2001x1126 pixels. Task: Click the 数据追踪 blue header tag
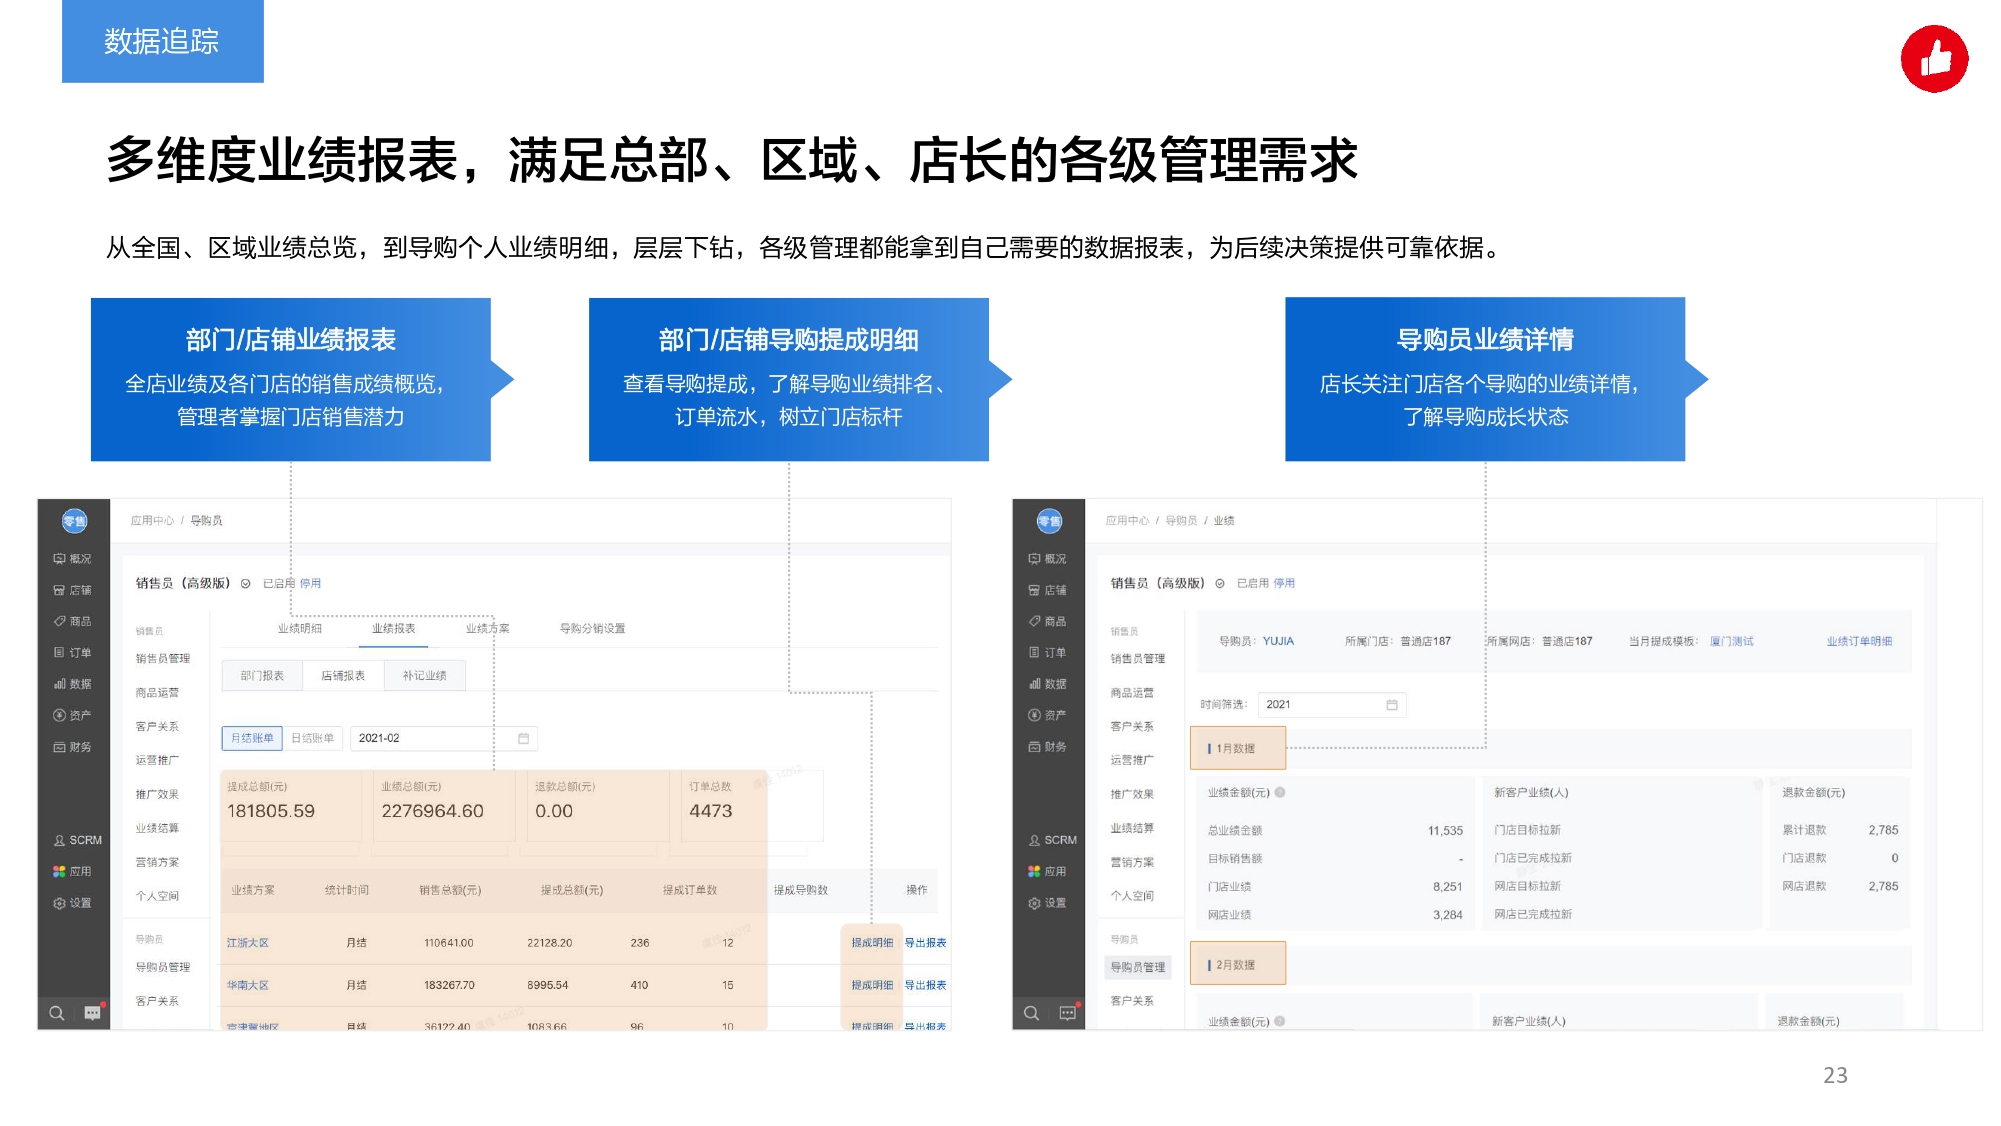(162, 41)
